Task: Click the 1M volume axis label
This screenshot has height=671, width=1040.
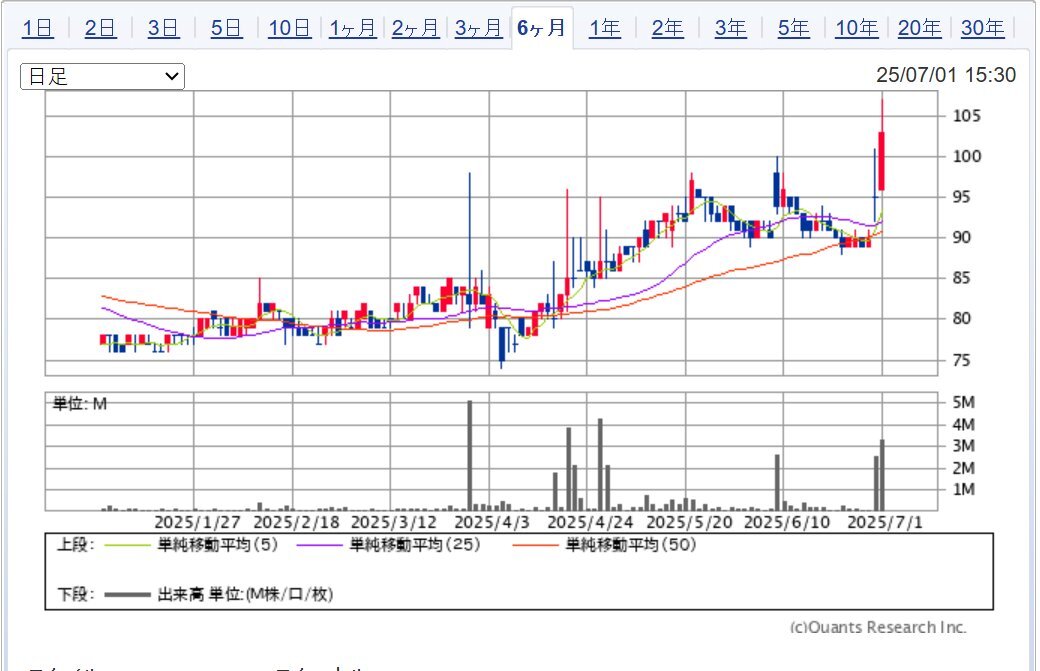Action: coord(964,489)
